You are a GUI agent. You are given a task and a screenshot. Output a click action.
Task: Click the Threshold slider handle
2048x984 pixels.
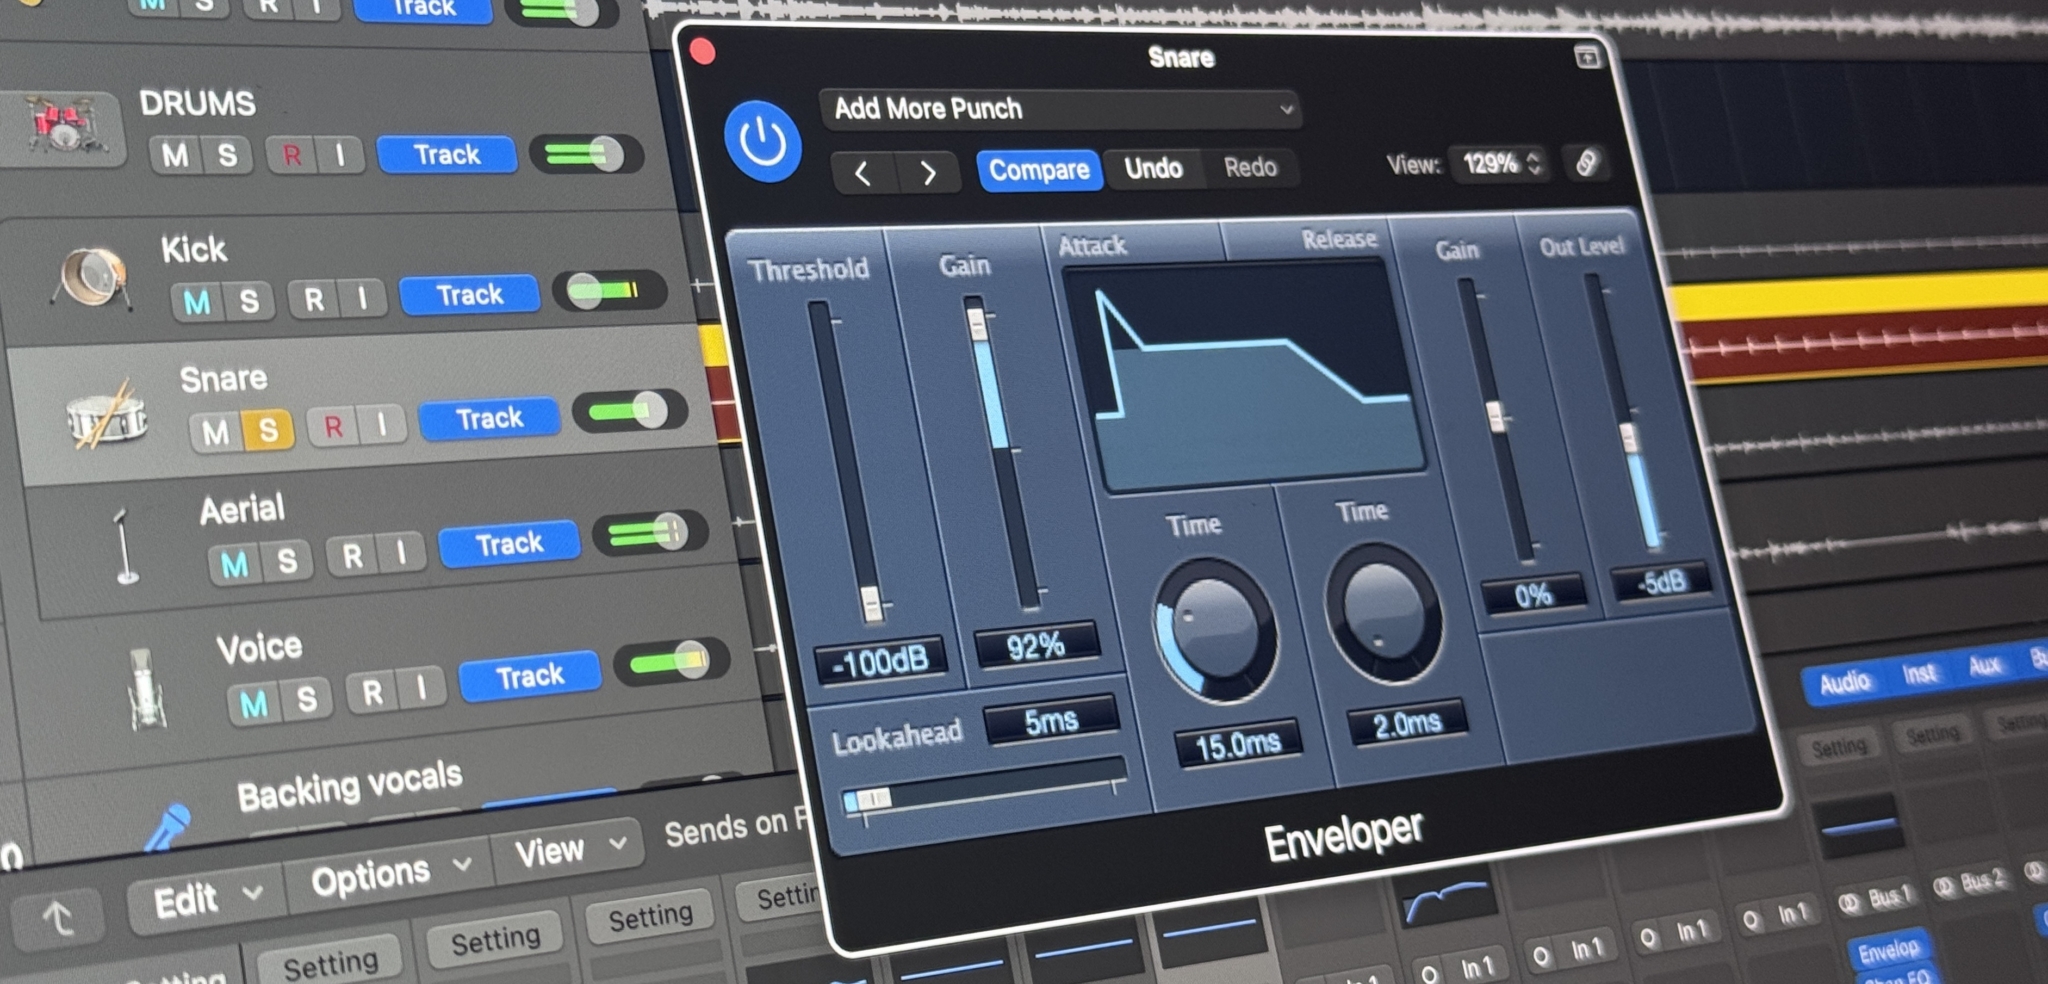click(x=871, y=604)
